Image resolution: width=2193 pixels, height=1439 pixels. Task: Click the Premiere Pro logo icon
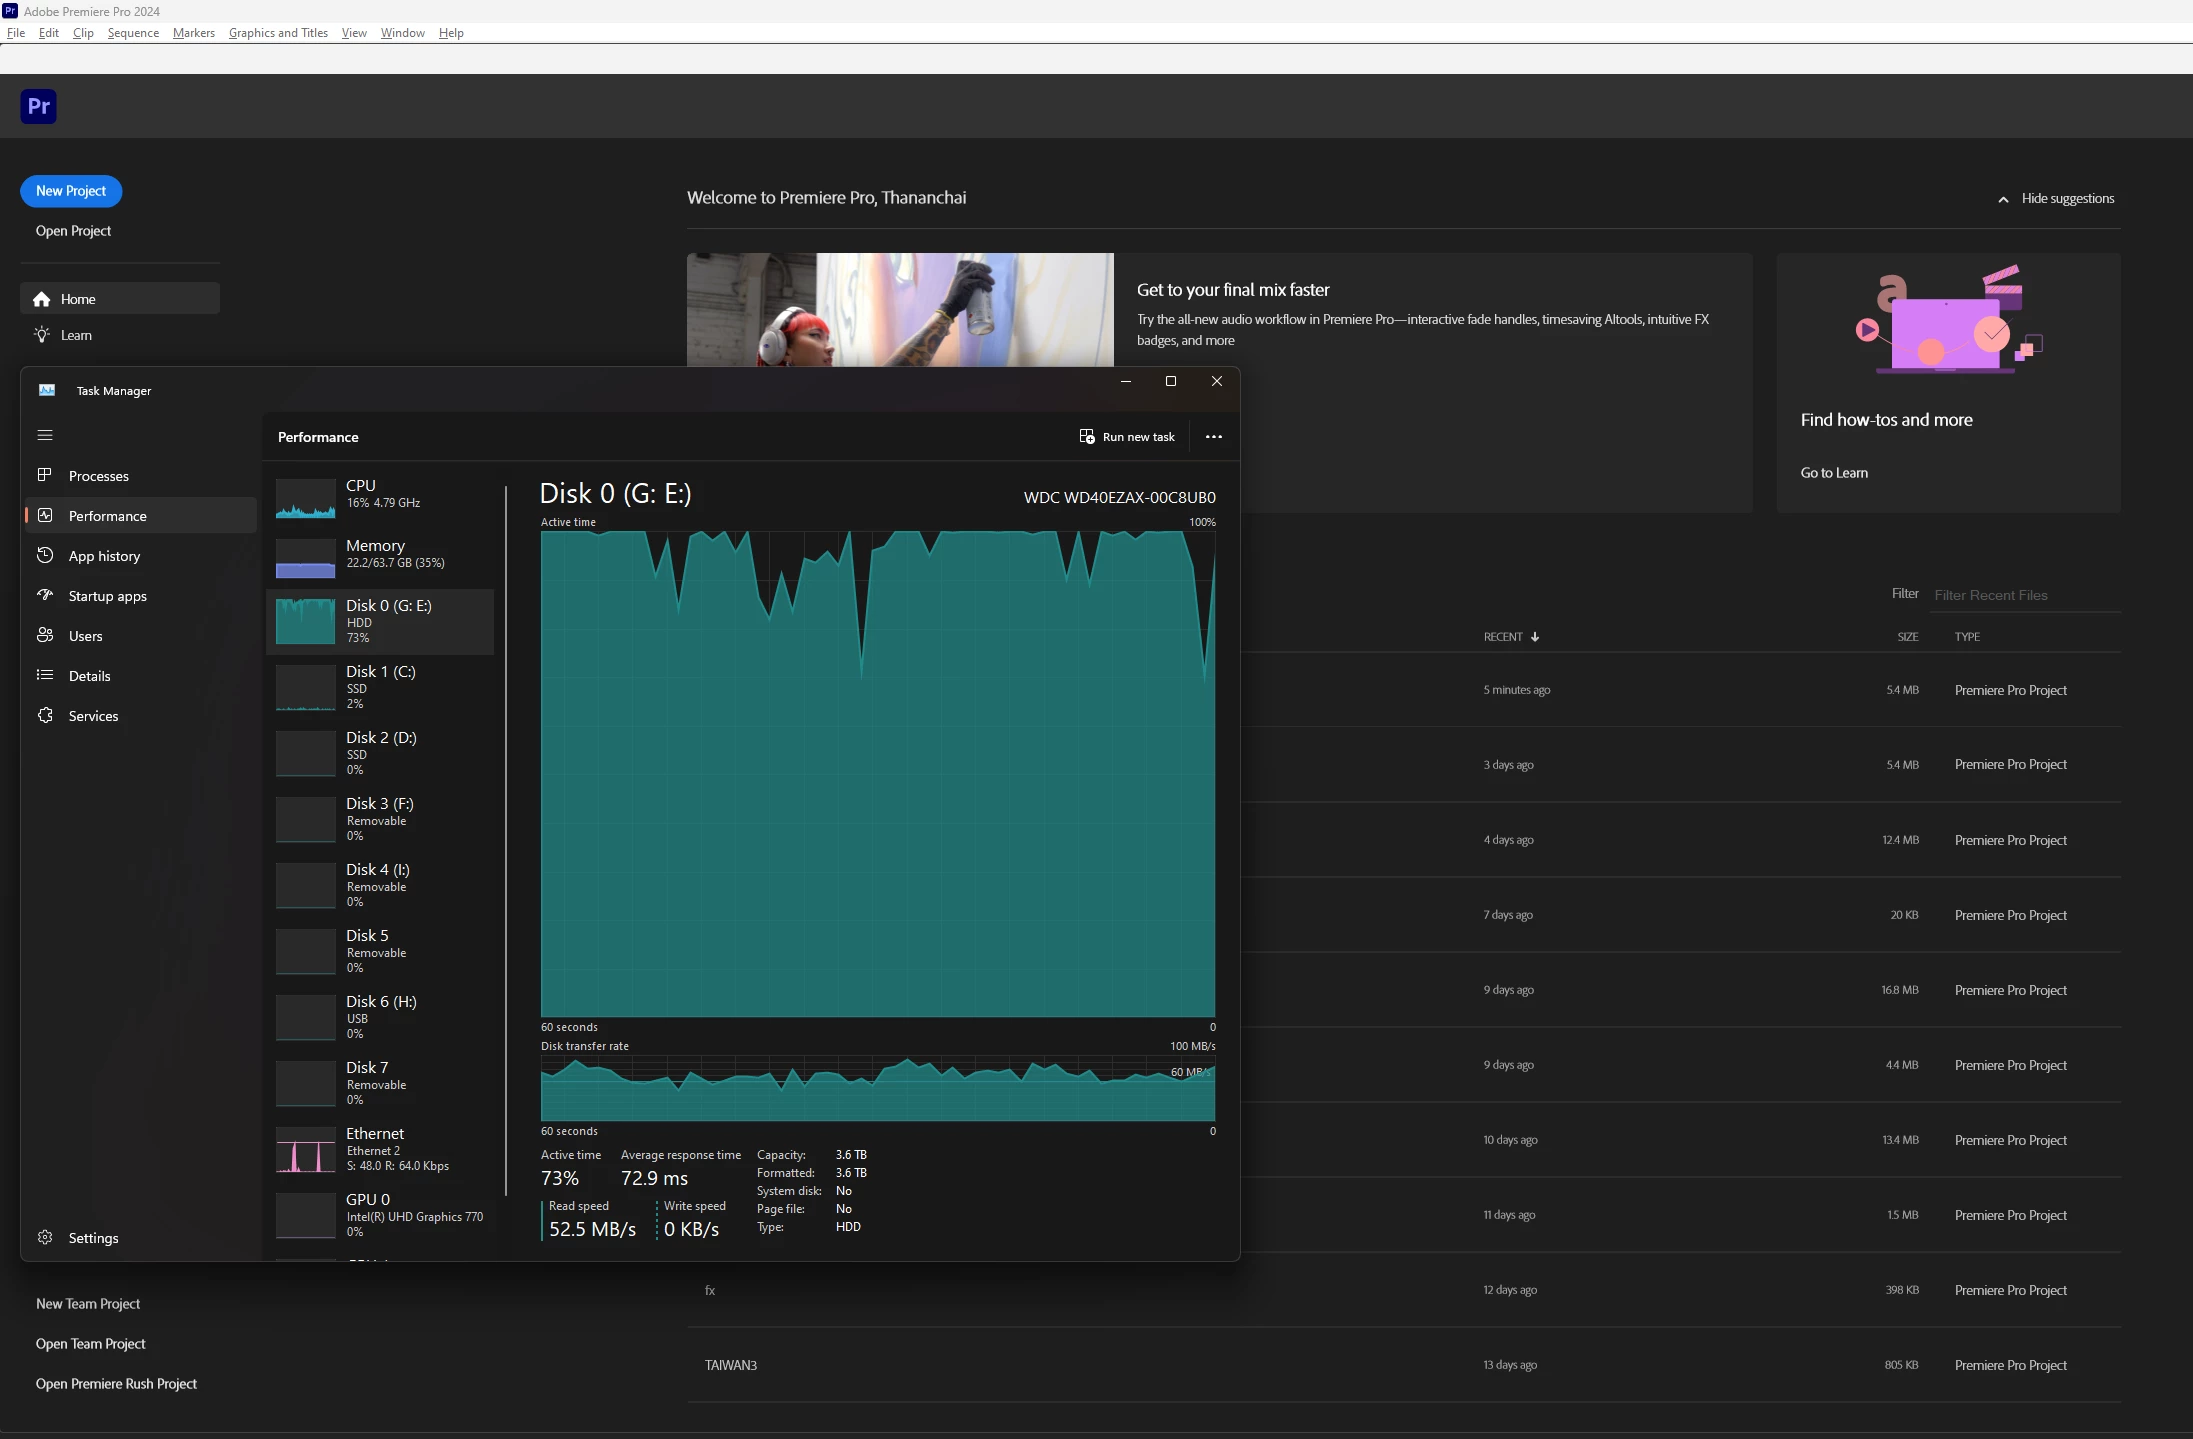click(38, 106)
